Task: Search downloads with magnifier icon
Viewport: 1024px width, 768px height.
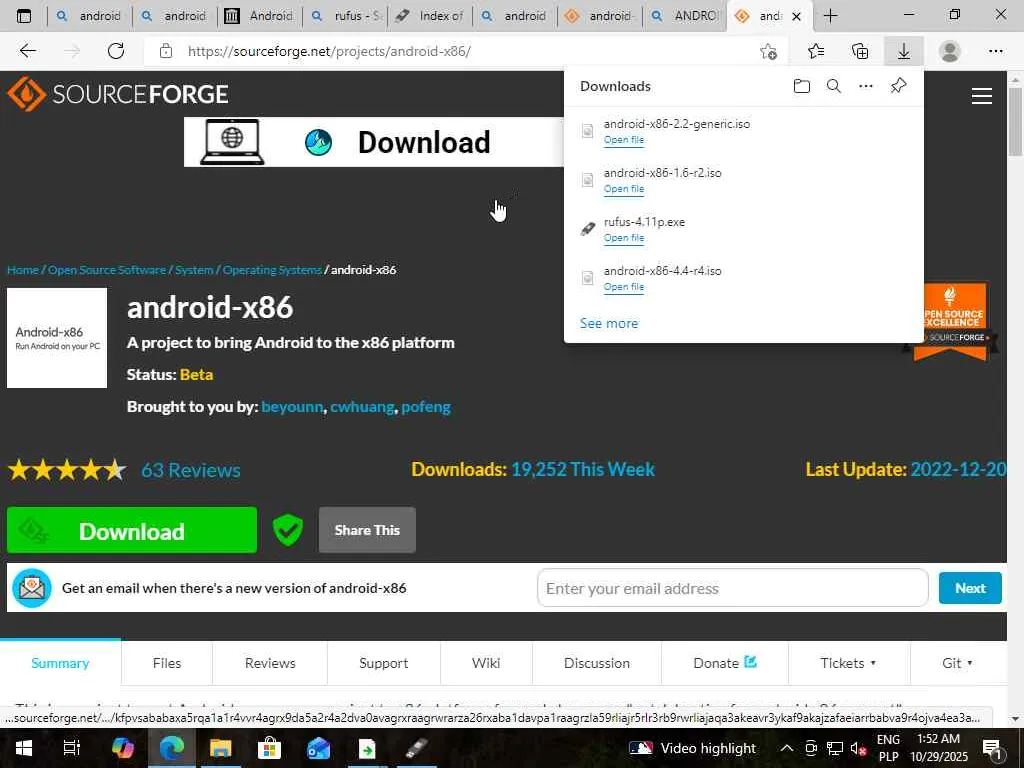Action: [833, 86]
